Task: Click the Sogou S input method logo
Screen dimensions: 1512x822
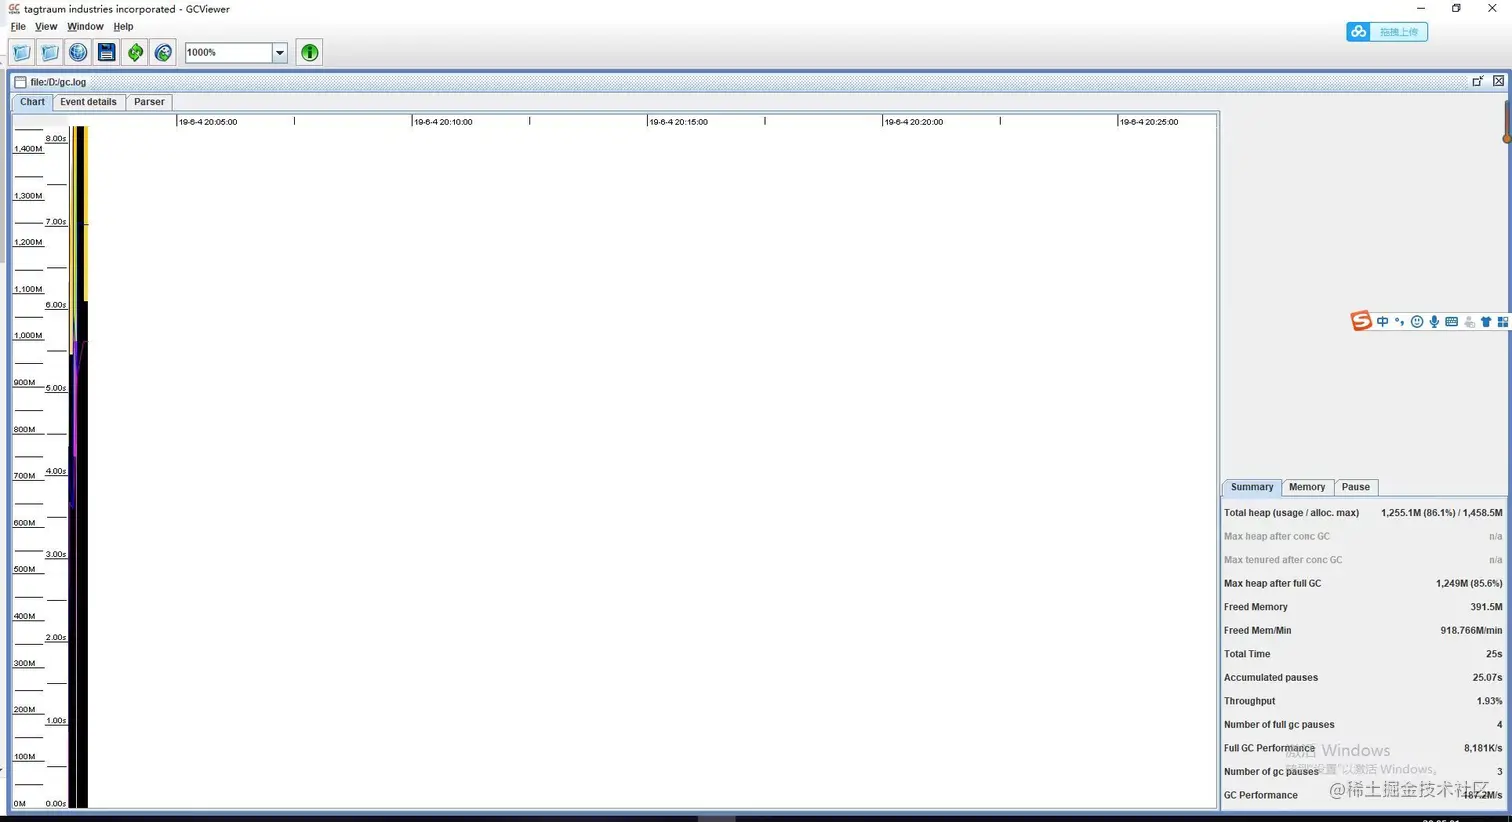Action: (x=1361, y=321)
